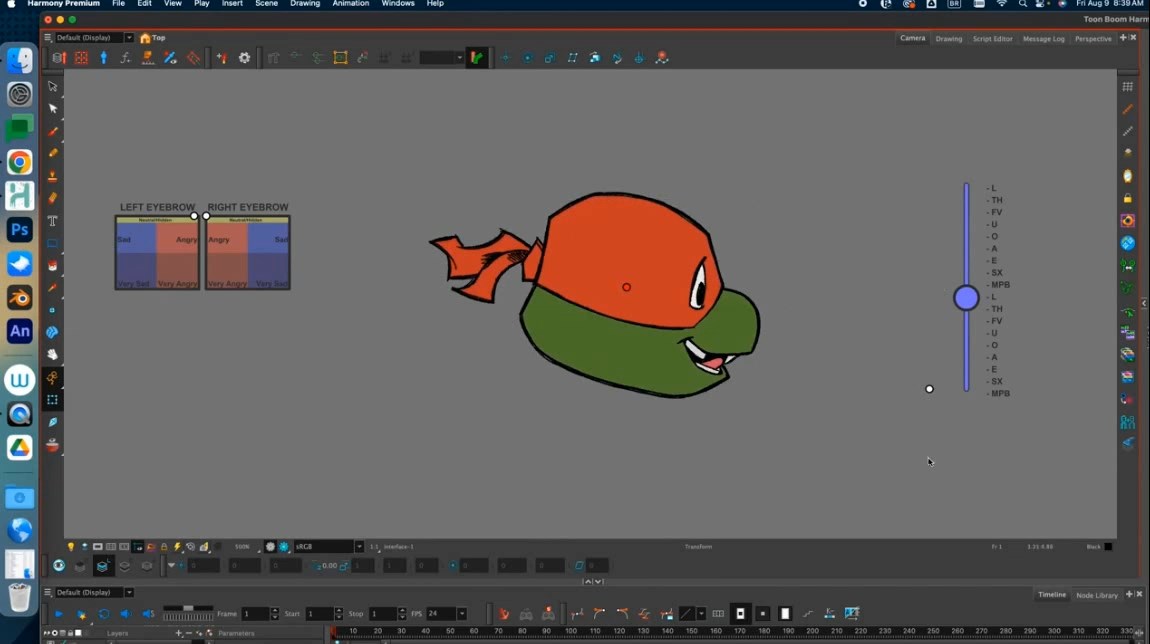
Task: Open Blender from the Dock
Action: click(x=20, y=298)
